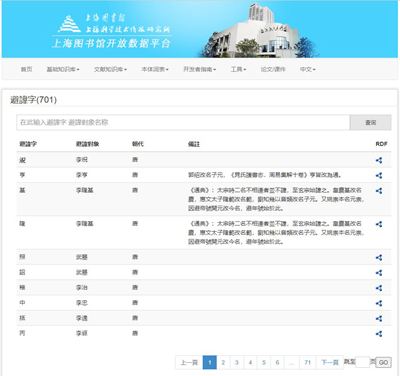Open the RDF icon for the 隆 row
400x376 pixels.
379,224
